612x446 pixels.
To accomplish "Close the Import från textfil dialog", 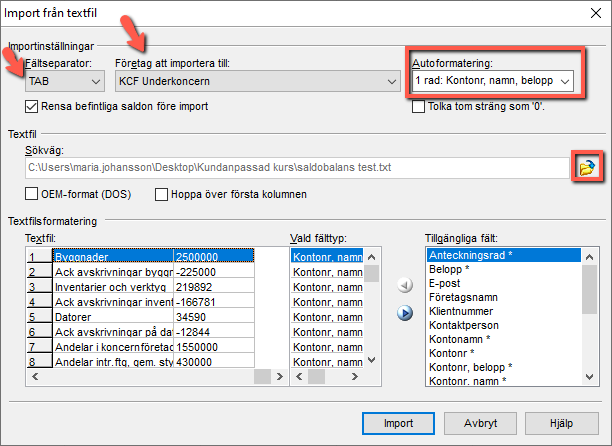I will click(x=596, y=13).
